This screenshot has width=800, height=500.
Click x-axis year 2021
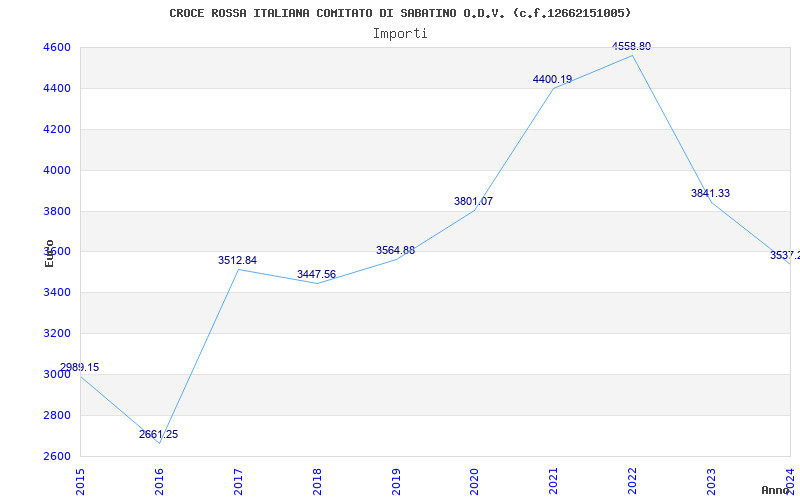click(554, 482)
